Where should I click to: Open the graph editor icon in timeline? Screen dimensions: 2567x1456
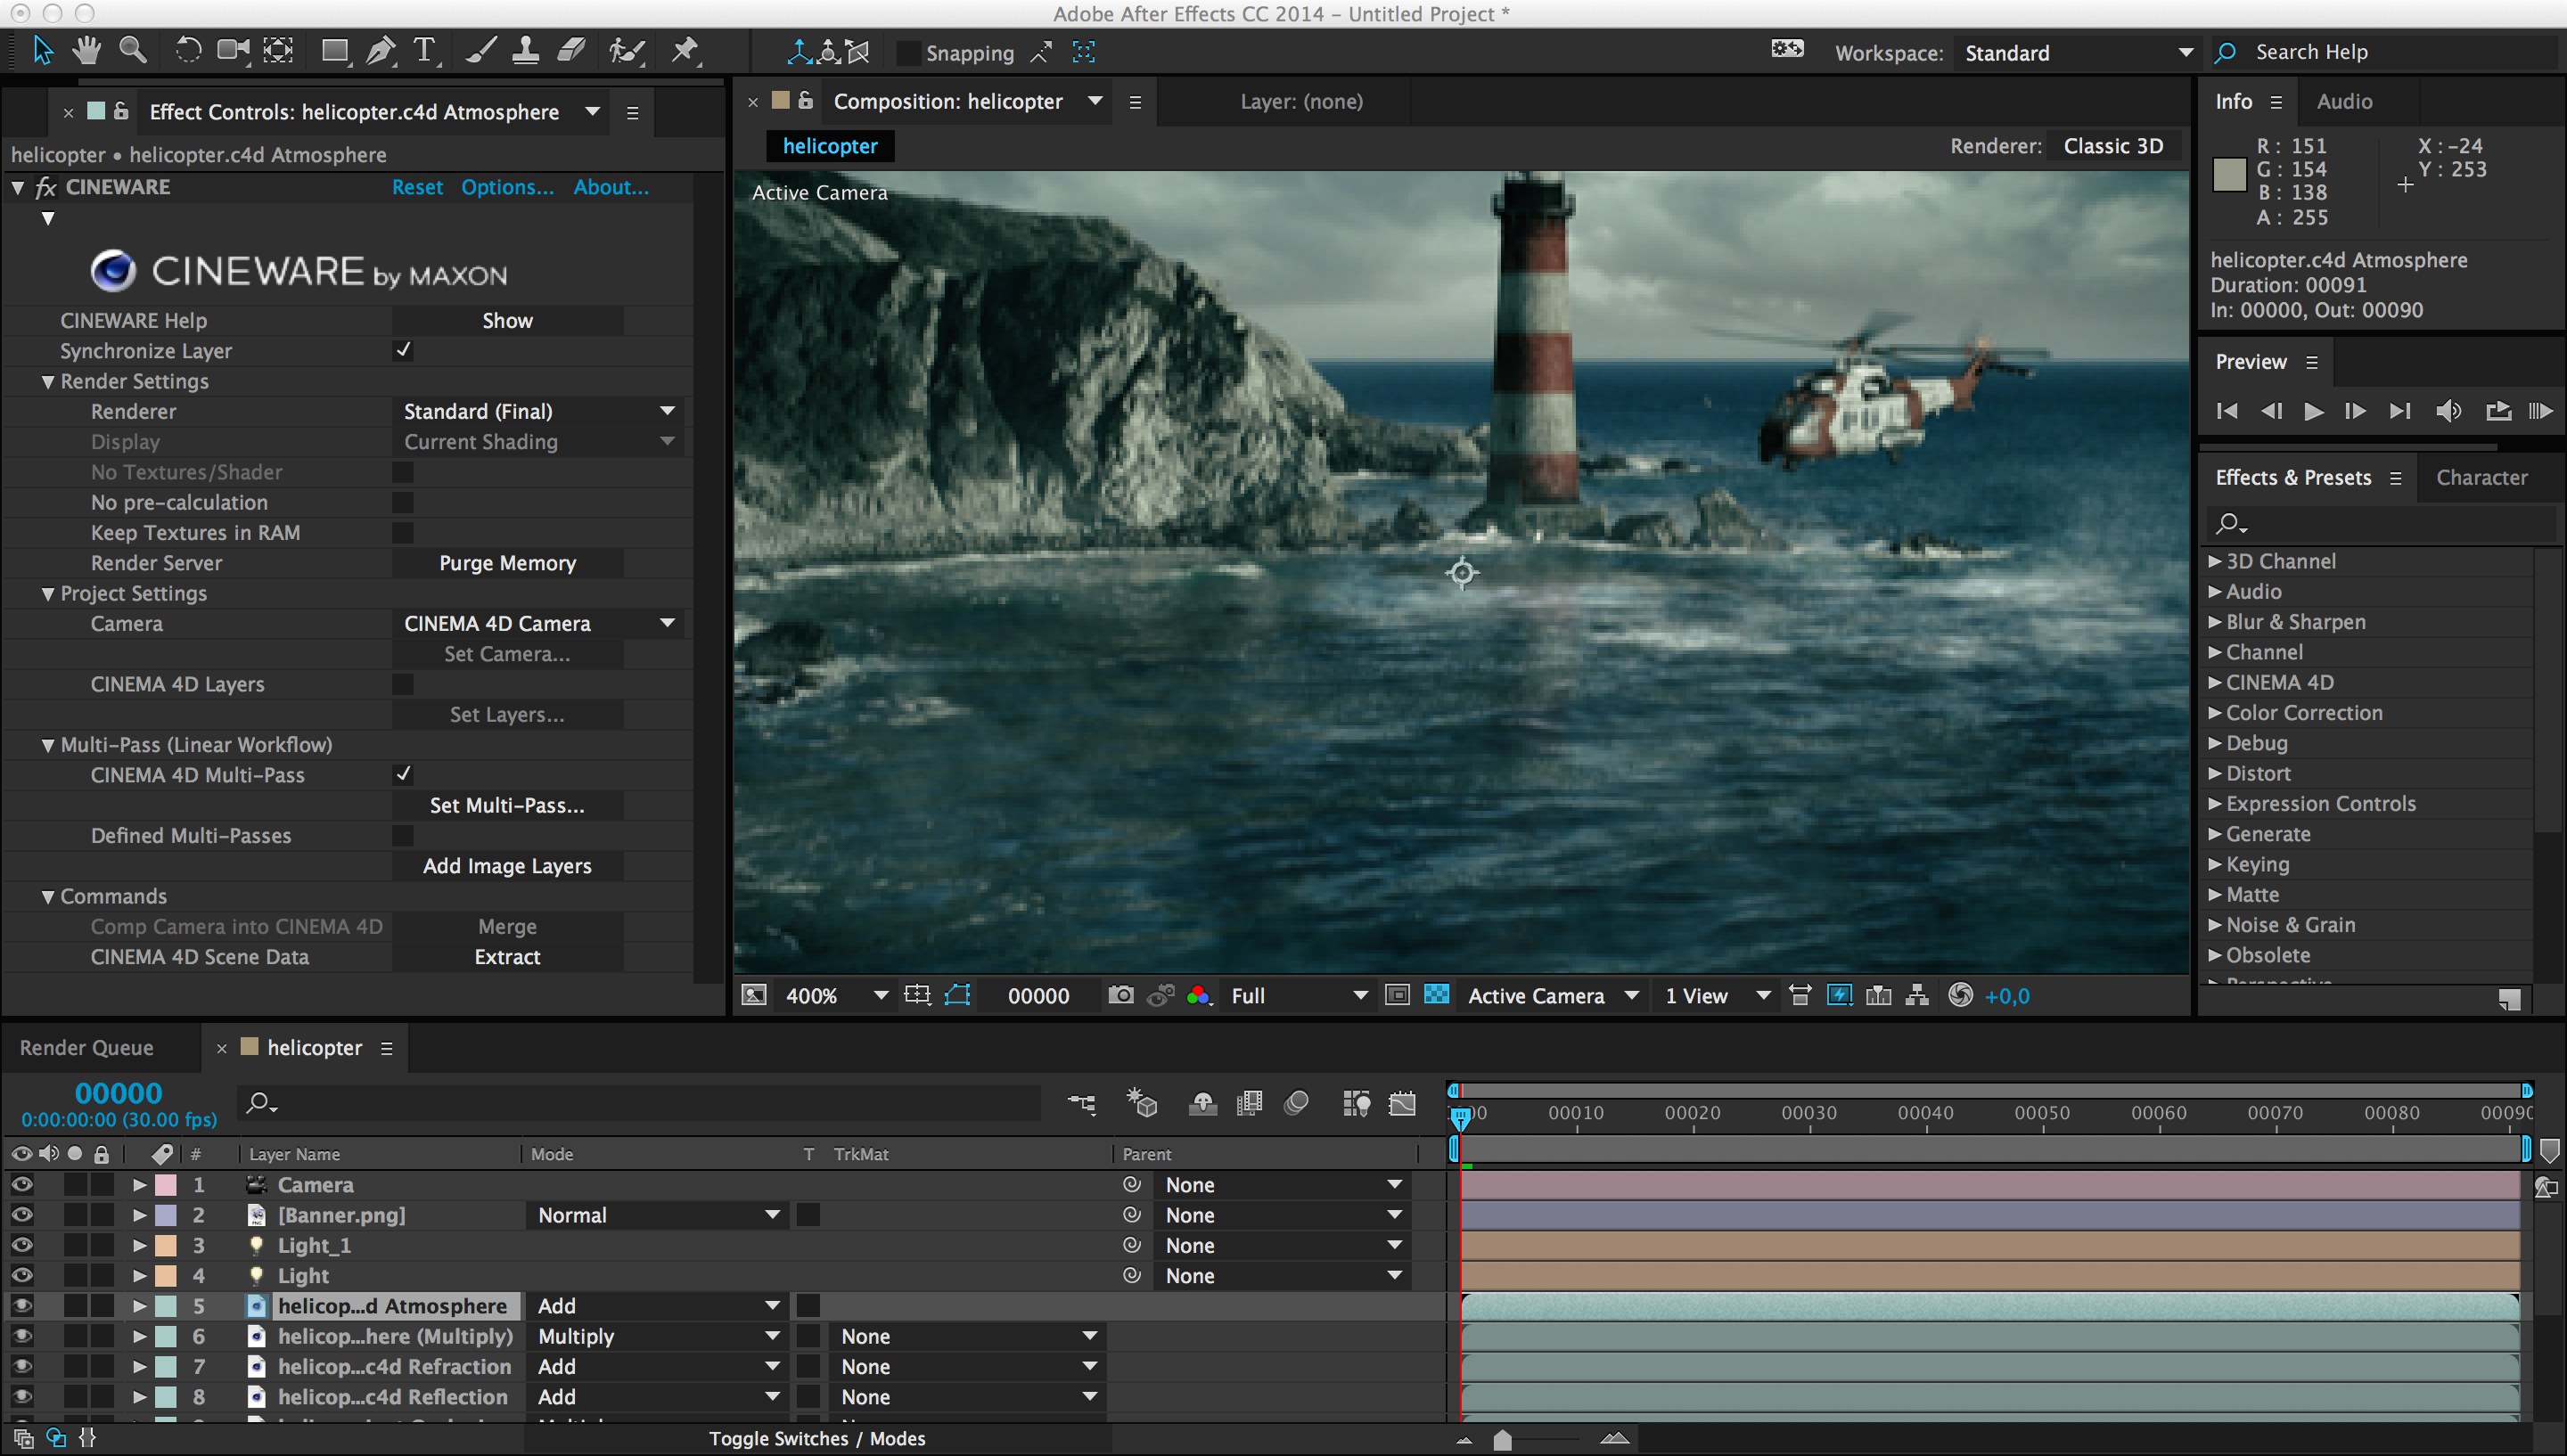1403,1103
